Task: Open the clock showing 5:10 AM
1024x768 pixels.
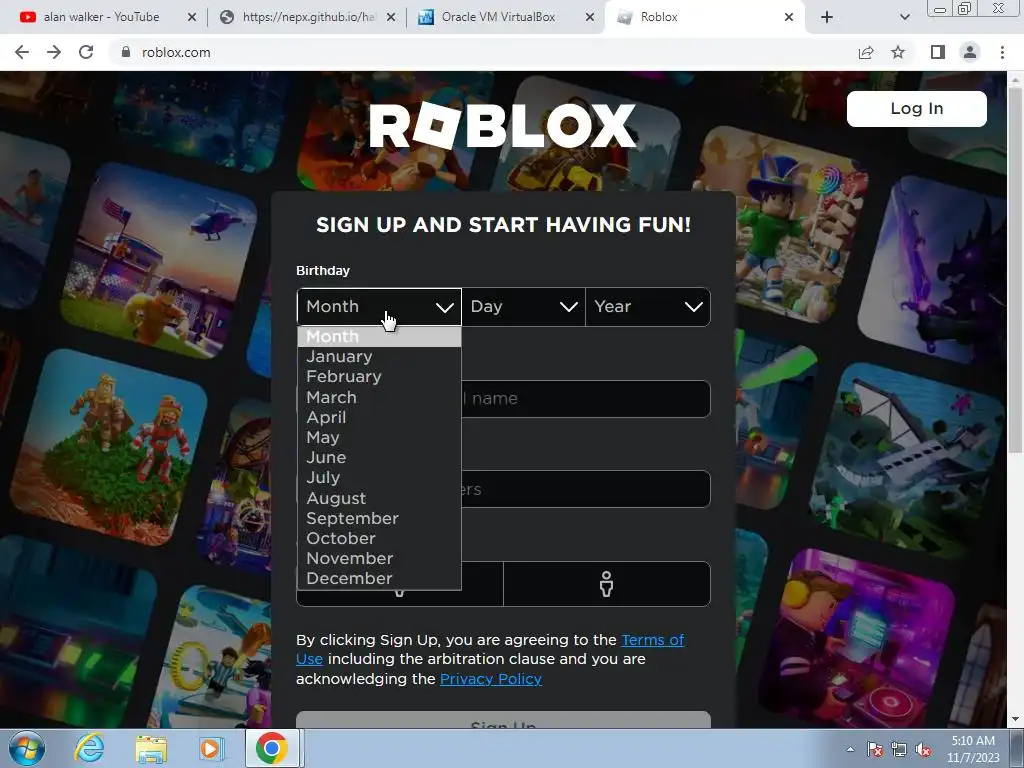Action: [973, 749]
